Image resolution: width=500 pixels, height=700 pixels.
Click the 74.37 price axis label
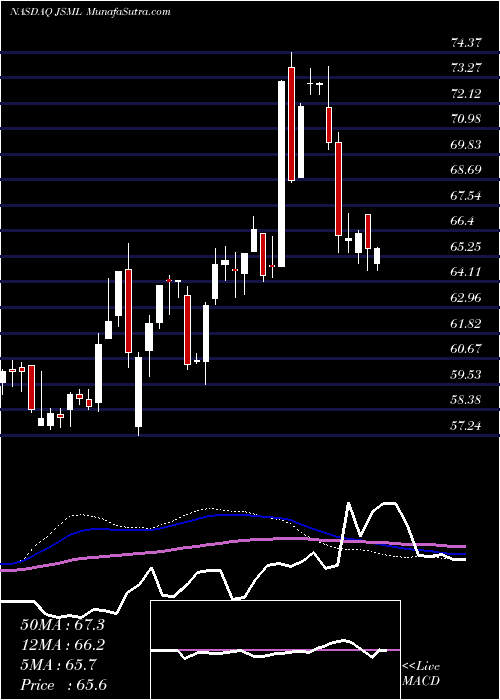click(467, 43)
